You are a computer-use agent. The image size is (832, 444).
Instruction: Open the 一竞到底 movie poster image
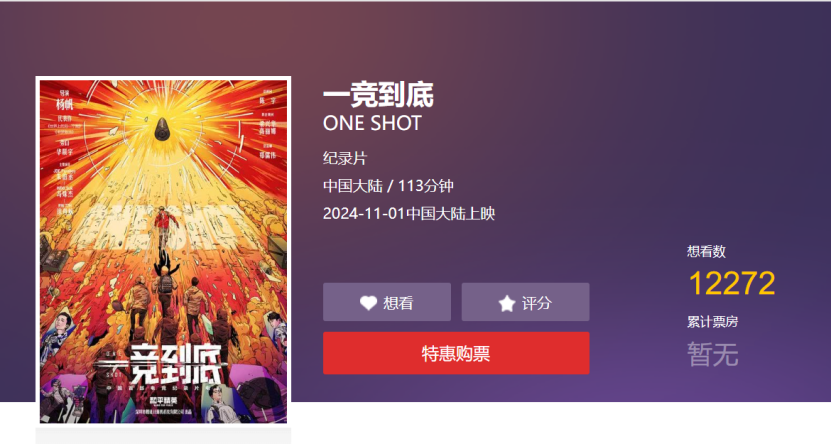163,251
